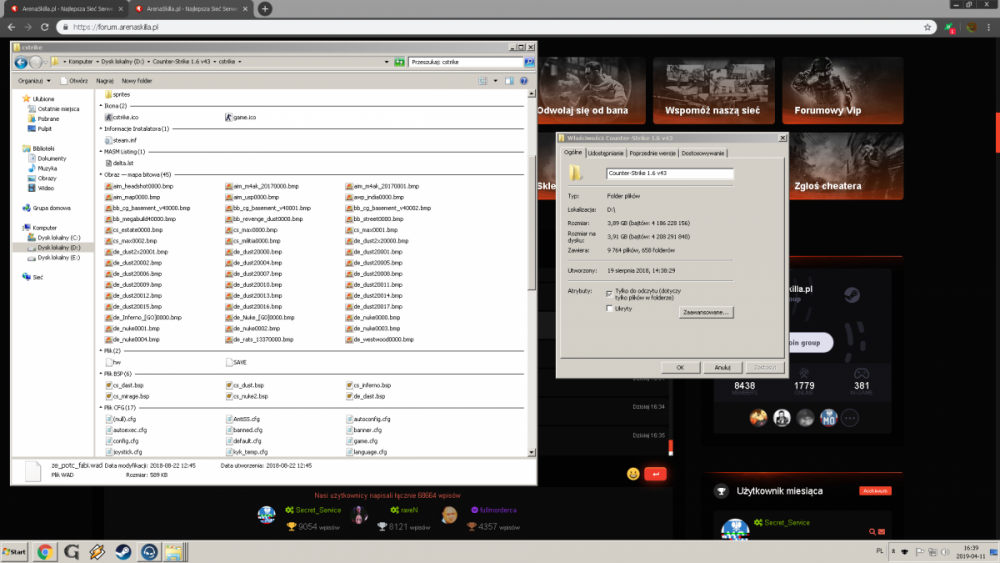This screenshot has width=1000, height=563.
Task: Open the Organizuj dropdown menu
Action: (34, 81)
